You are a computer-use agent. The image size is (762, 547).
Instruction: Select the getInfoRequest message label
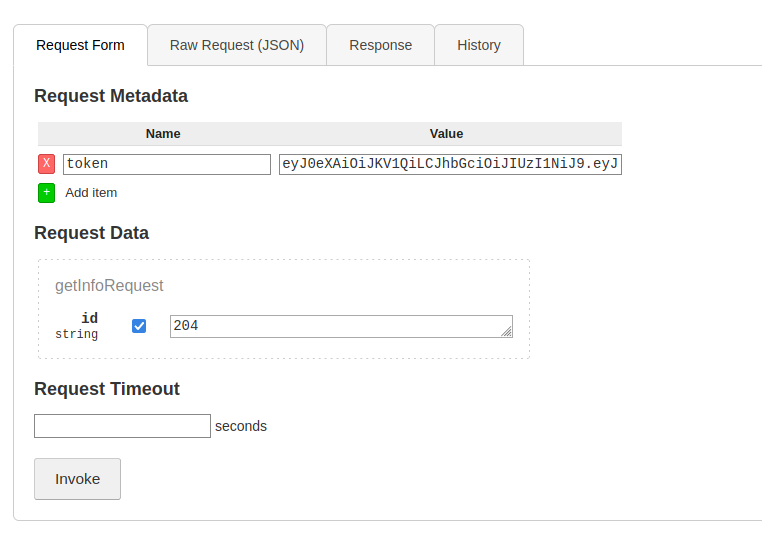(109, 286)
